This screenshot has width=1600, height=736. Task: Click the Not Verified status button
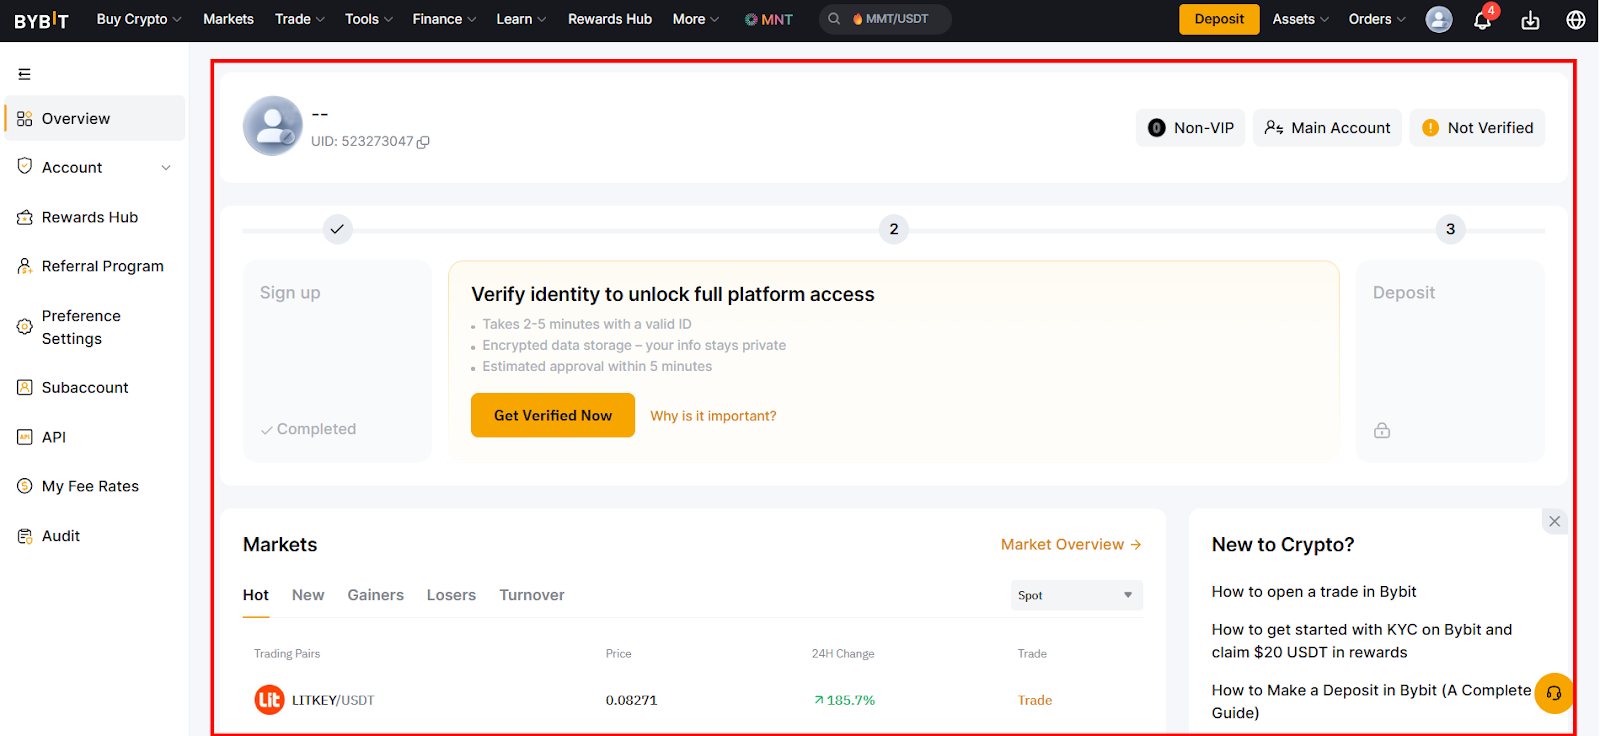(1477, 128)
